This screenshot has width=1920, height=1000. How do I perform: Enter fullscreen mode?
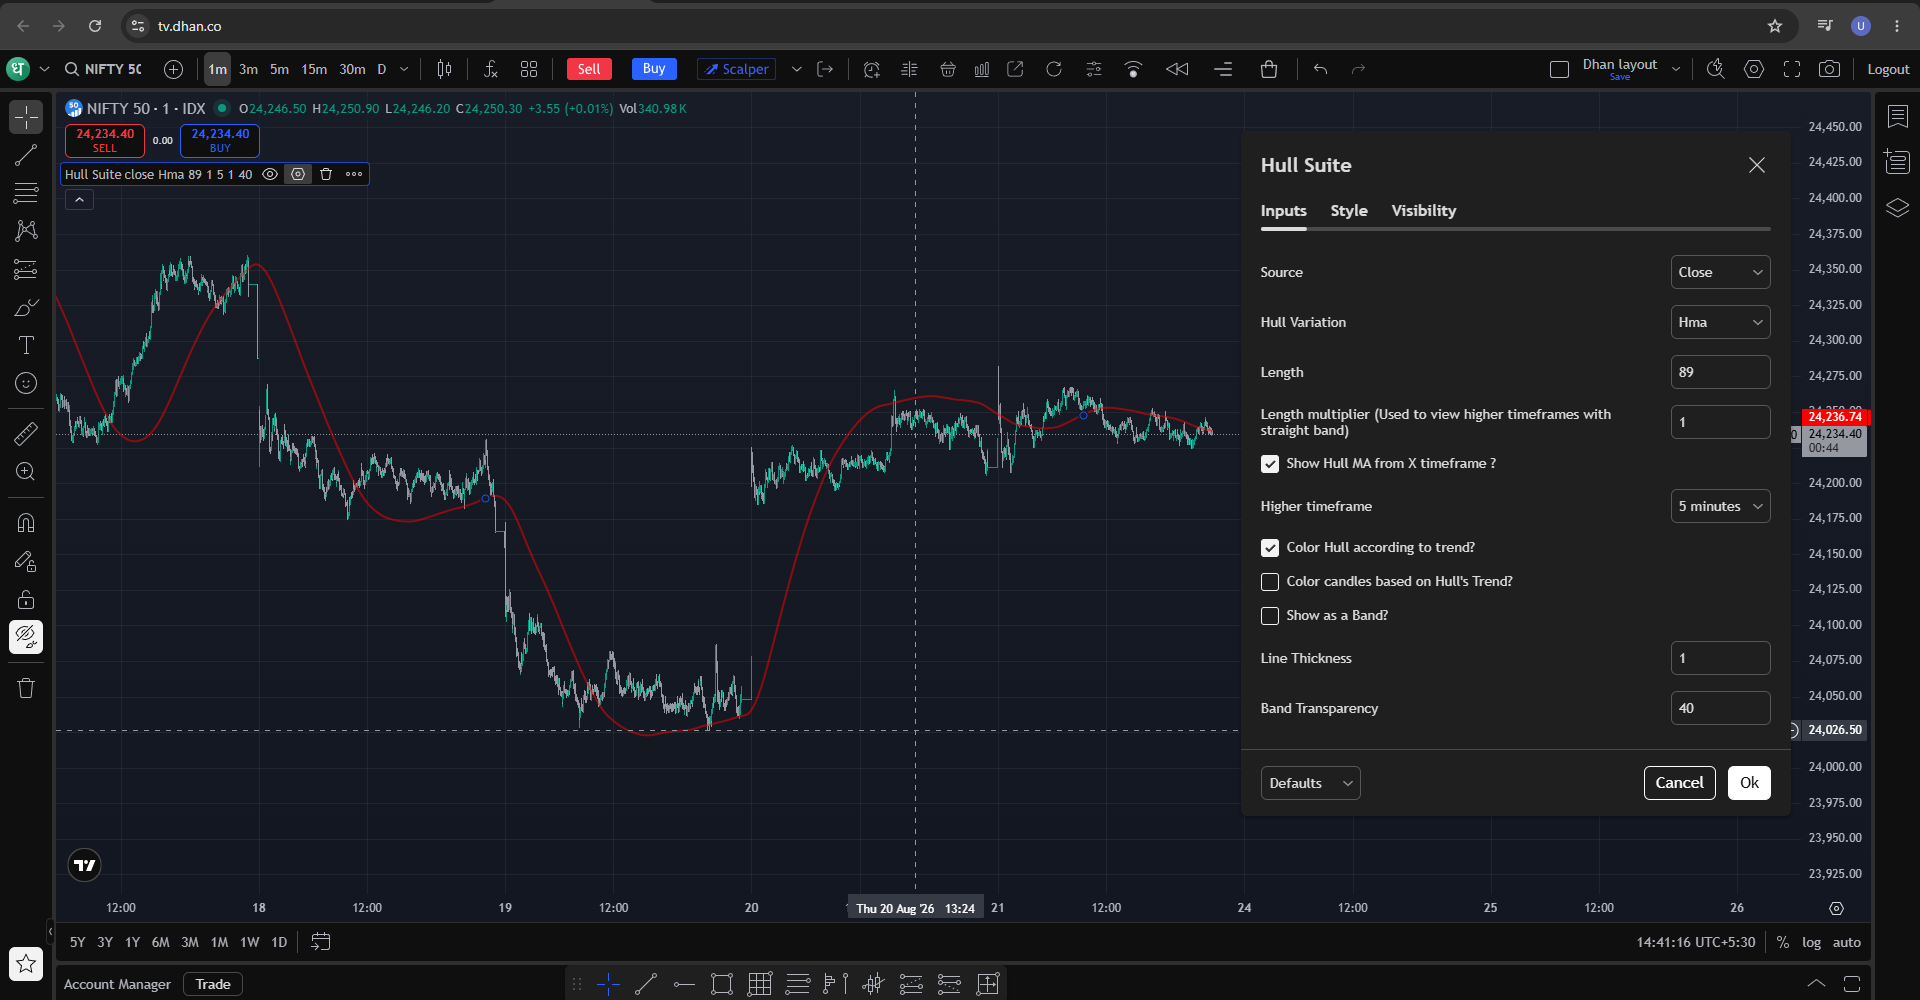[x=1792, y=69]
